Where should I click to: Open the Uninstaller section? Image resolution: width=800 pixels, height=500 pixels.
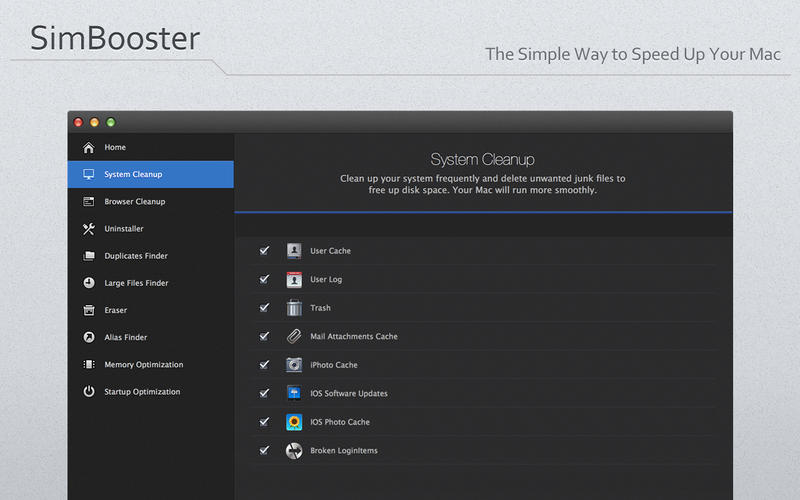coord(151,229)
